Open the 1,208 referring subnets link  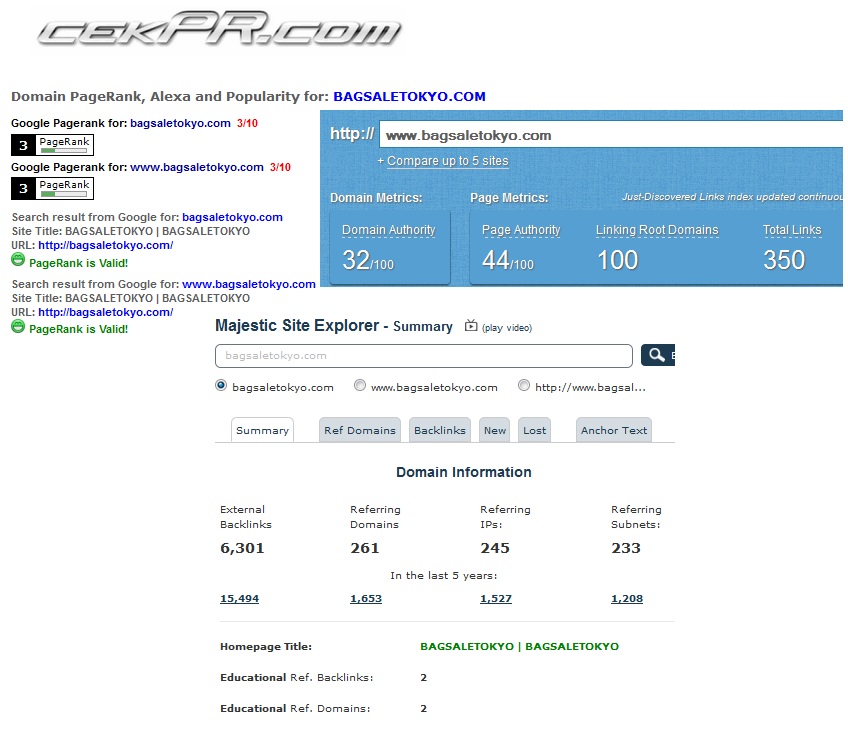(627, 598)
